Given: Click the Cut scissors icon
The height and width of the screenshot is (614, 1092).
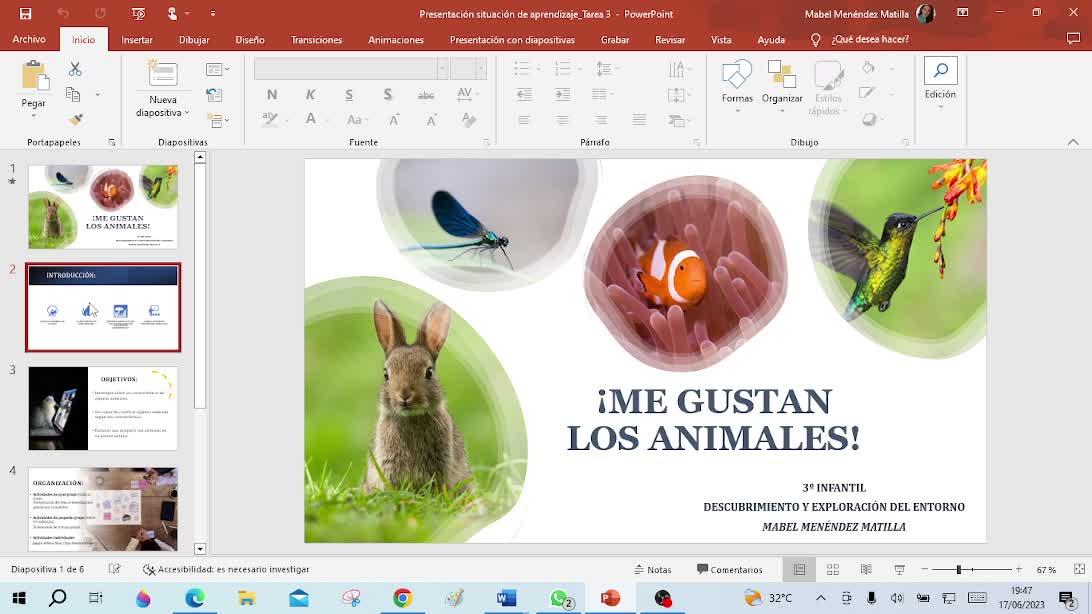Looking at the screenshot, I should (74, 70).
